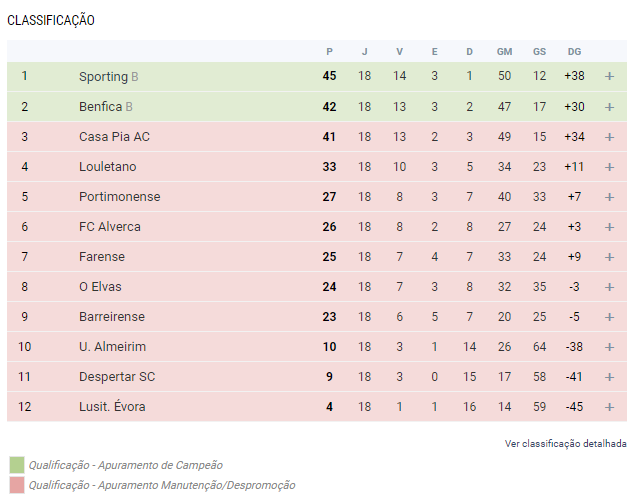Click the plus icon for U. Almeirim
The width and height of the screenshot is (632, 498).
coord(609,347)
